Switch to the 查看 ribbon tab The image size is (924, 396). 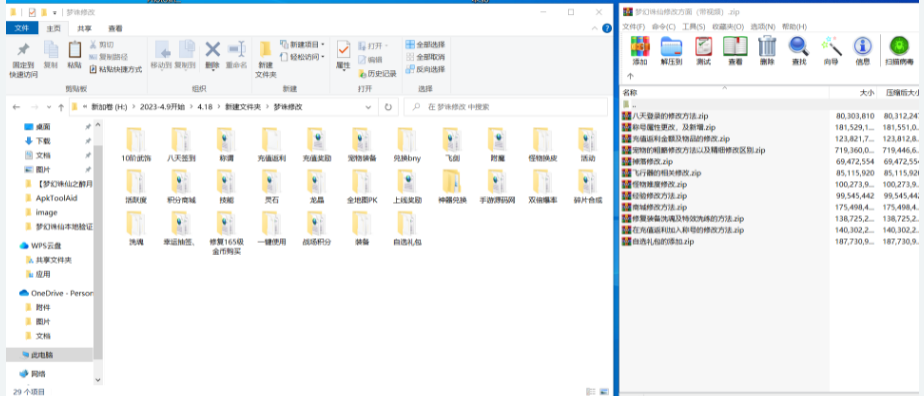pos(116,28)
